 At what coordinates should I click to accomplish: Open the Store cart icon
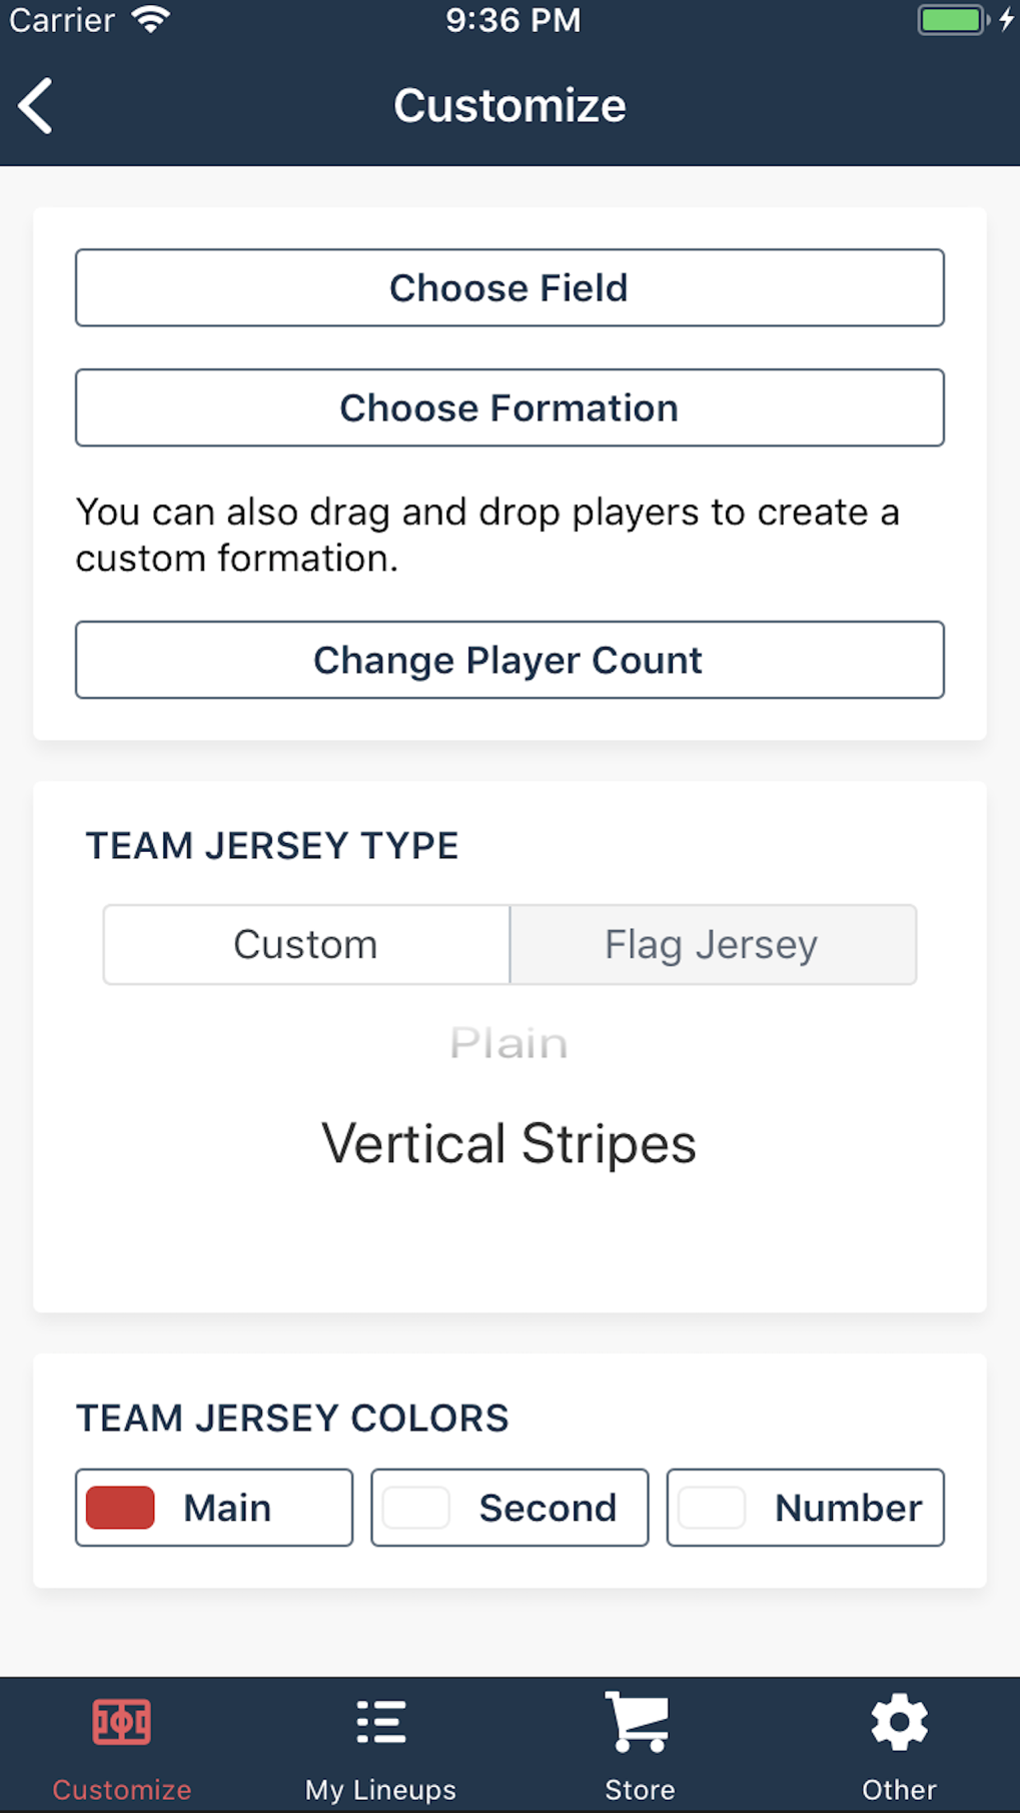[639, 1722]
